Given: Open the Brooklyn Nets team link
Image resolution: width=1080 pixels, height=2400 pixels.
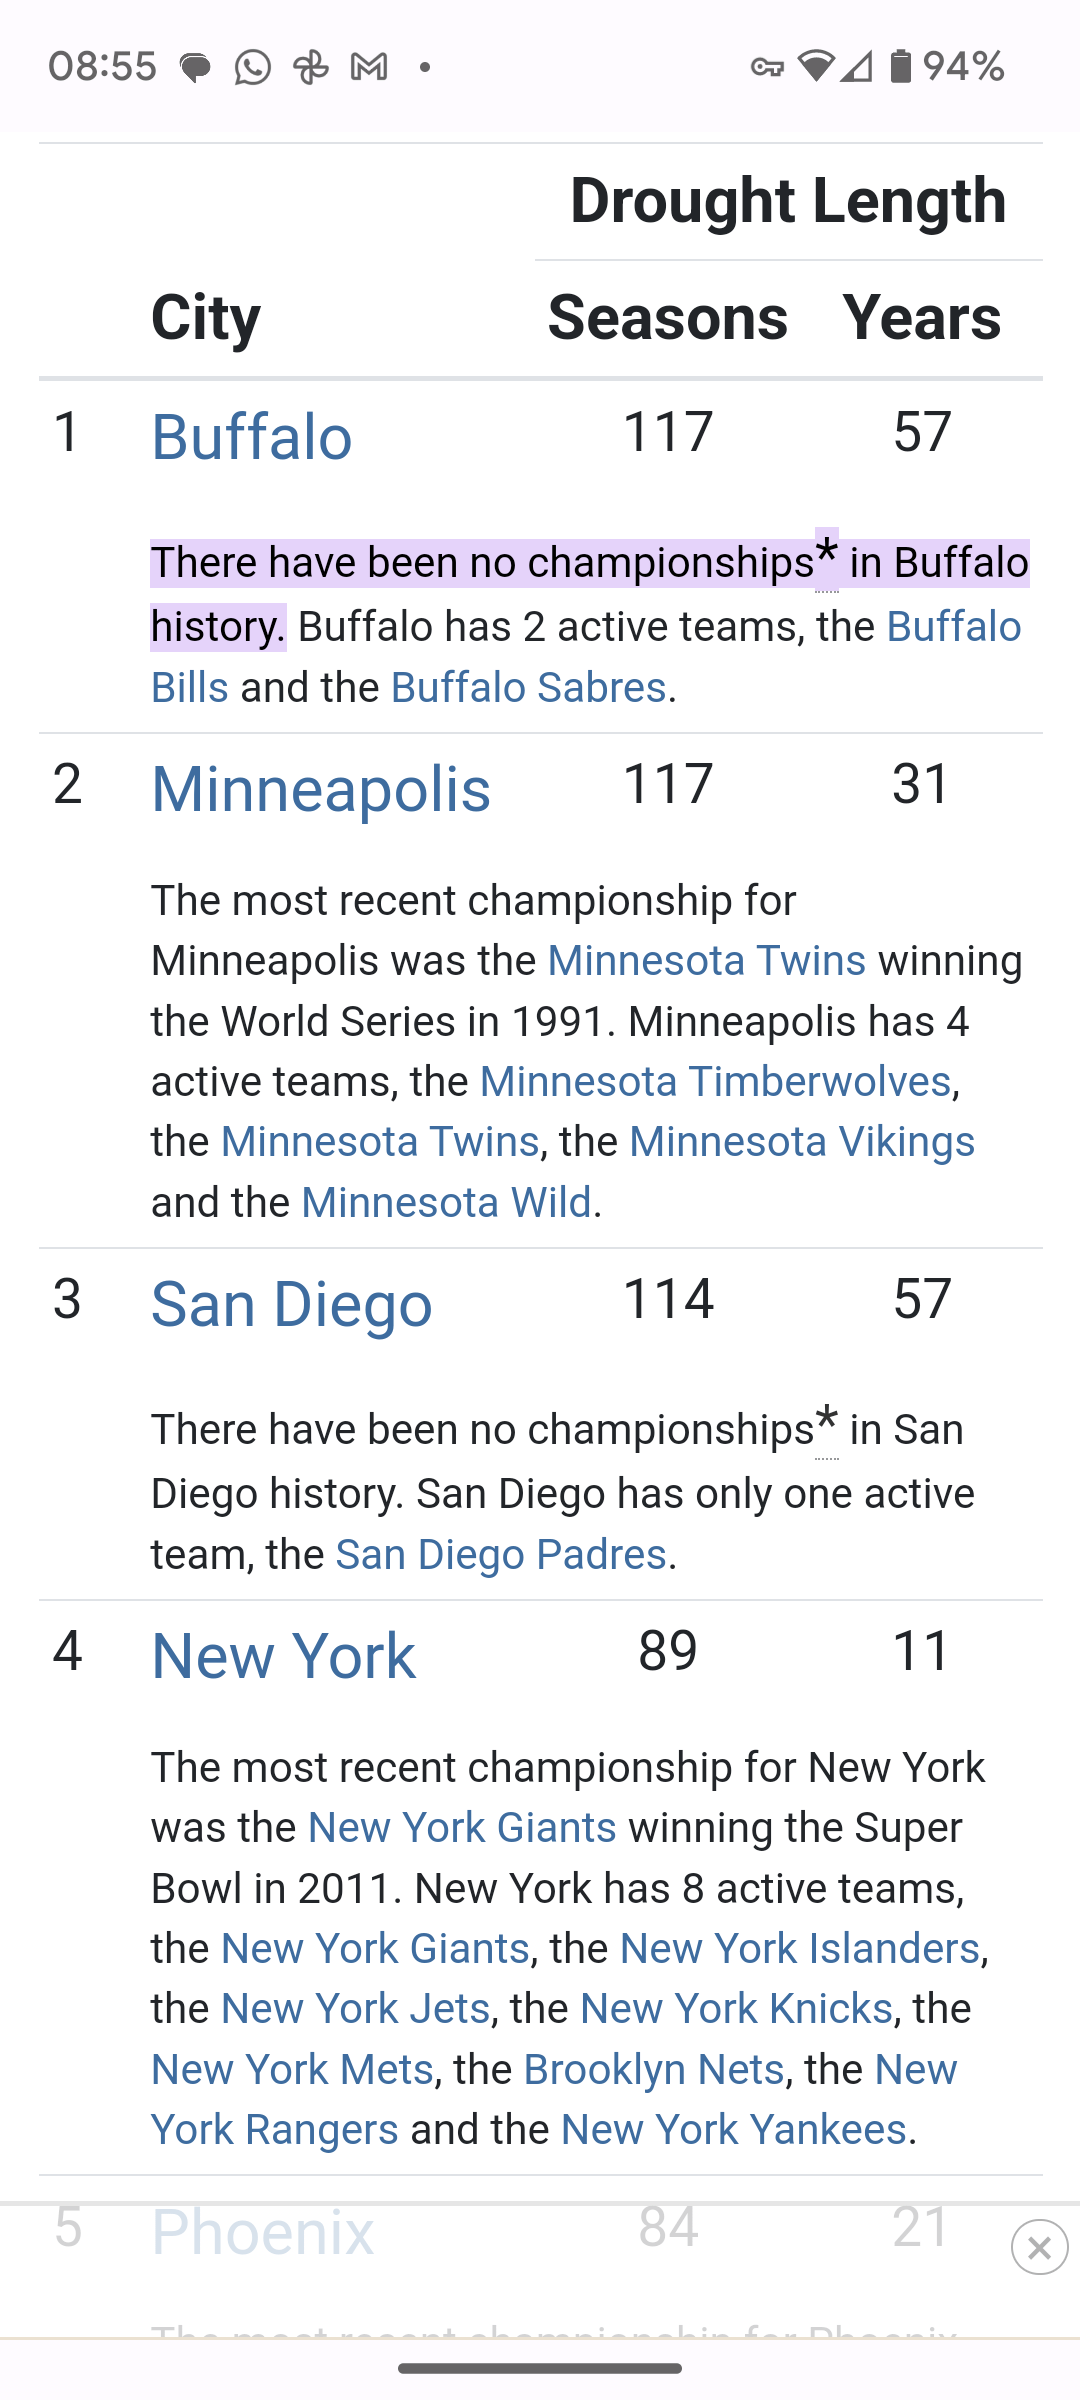Looking at the screenshot, I should [653, 2069].
